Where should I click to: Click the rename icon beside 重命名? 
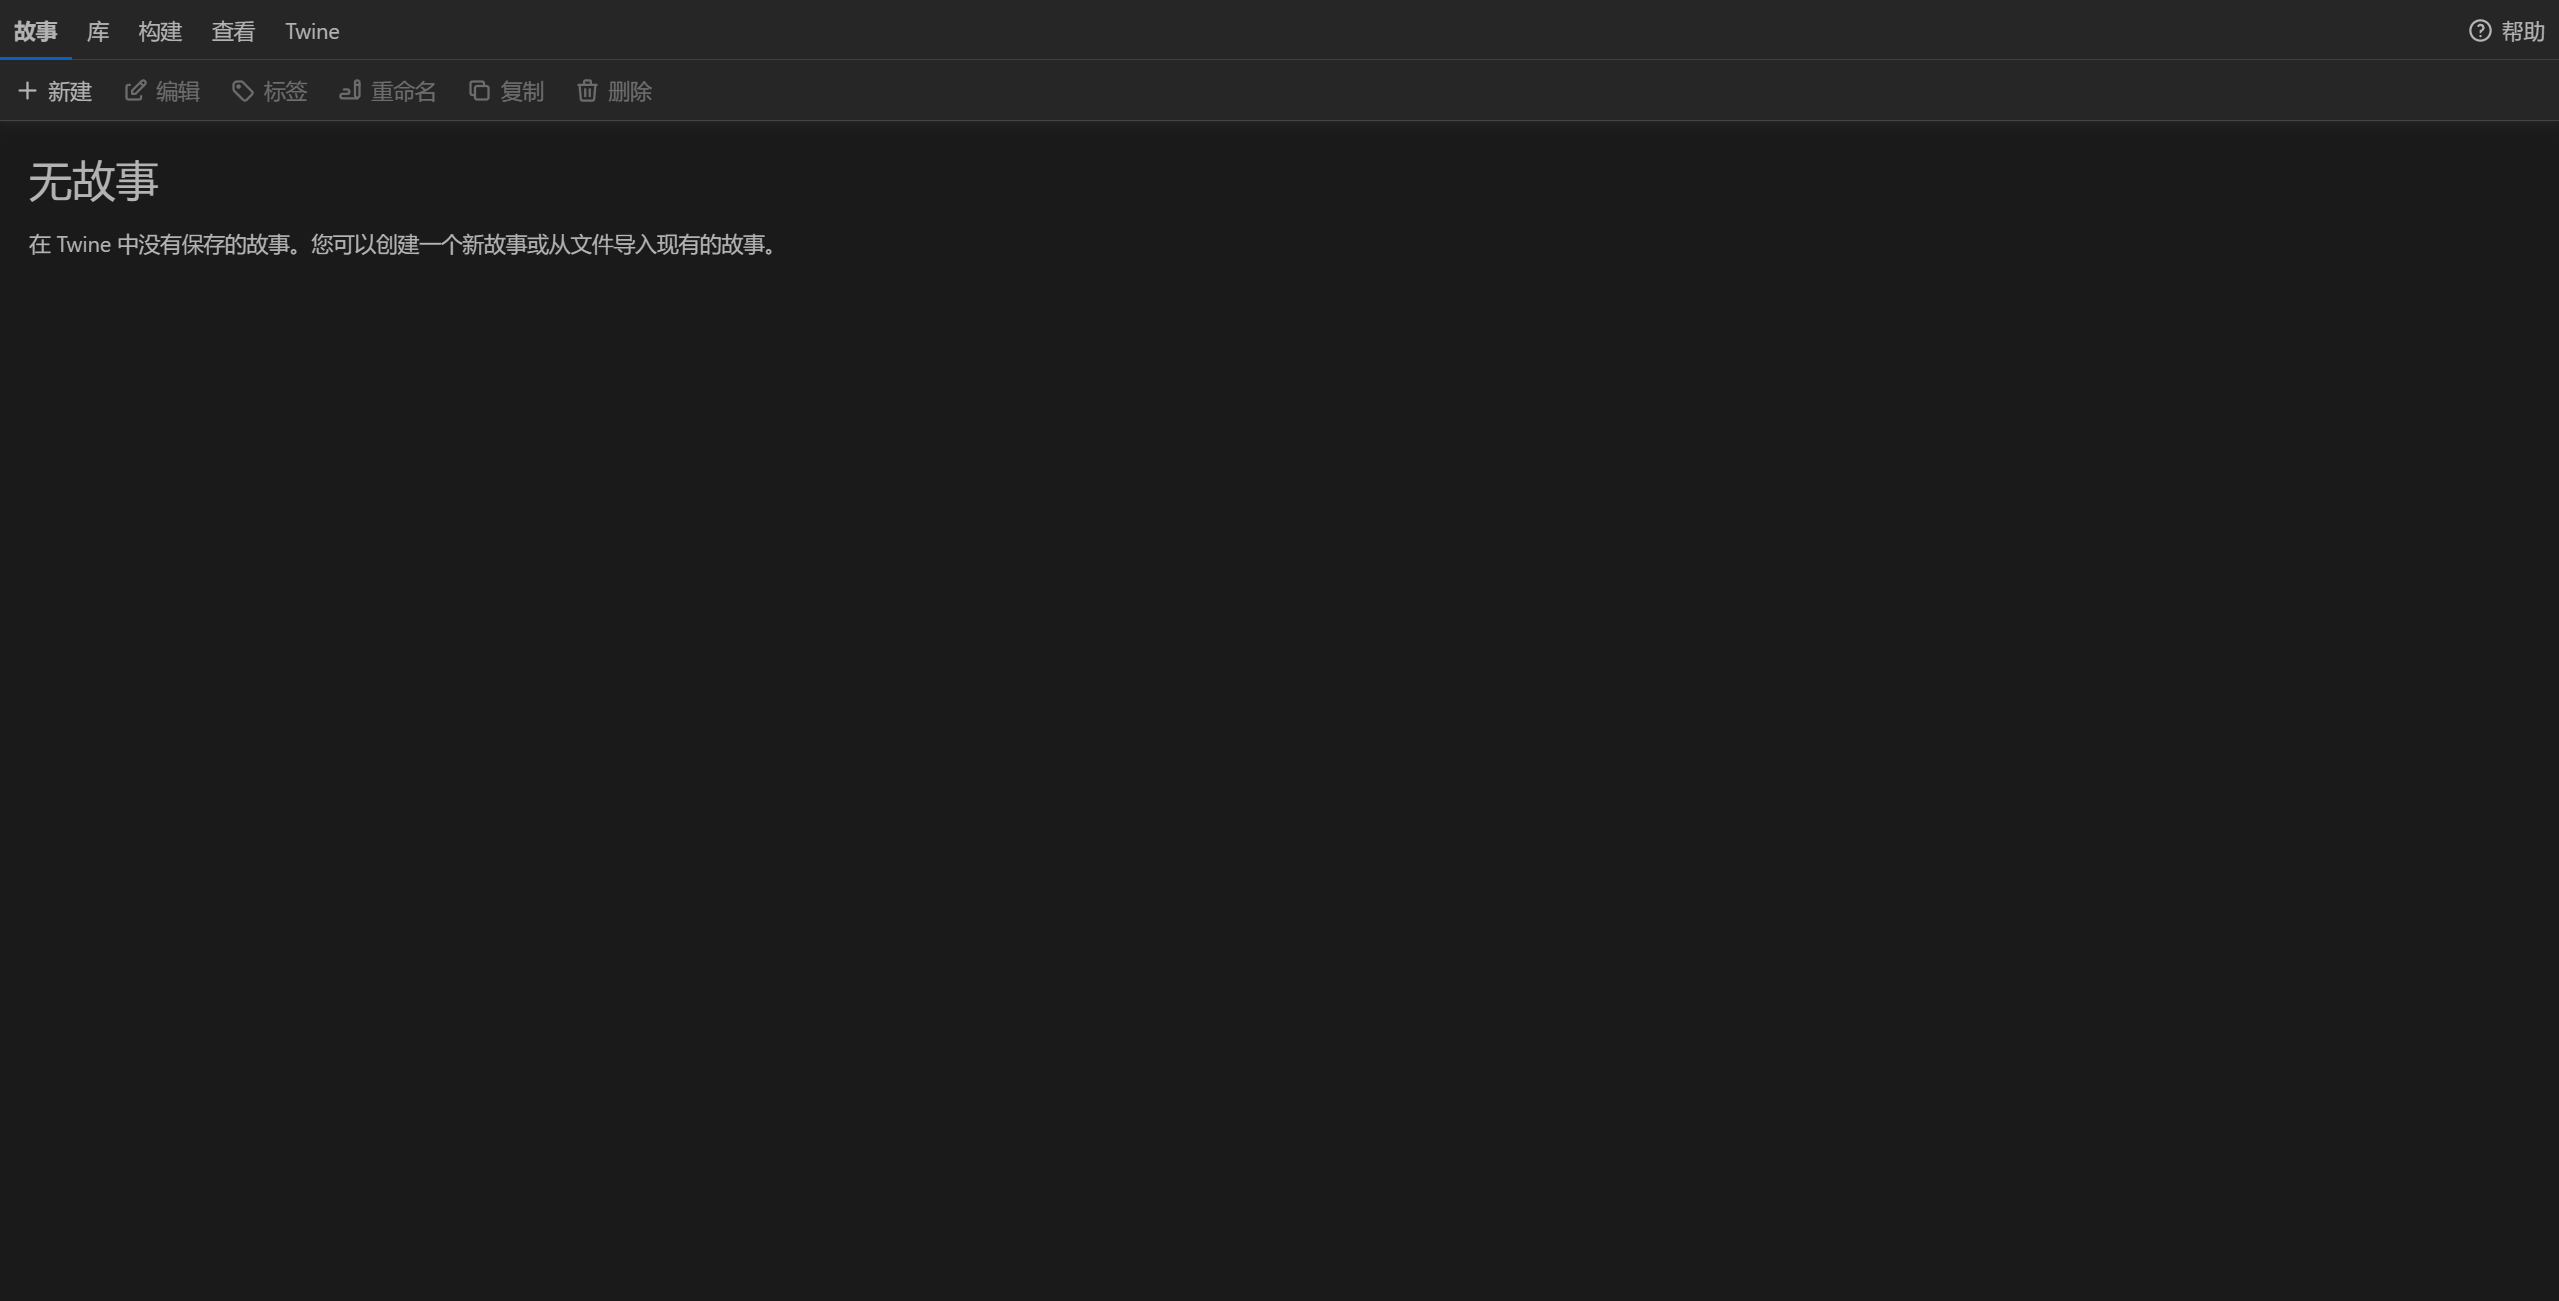pyautogui.click(x=350, y=91)
